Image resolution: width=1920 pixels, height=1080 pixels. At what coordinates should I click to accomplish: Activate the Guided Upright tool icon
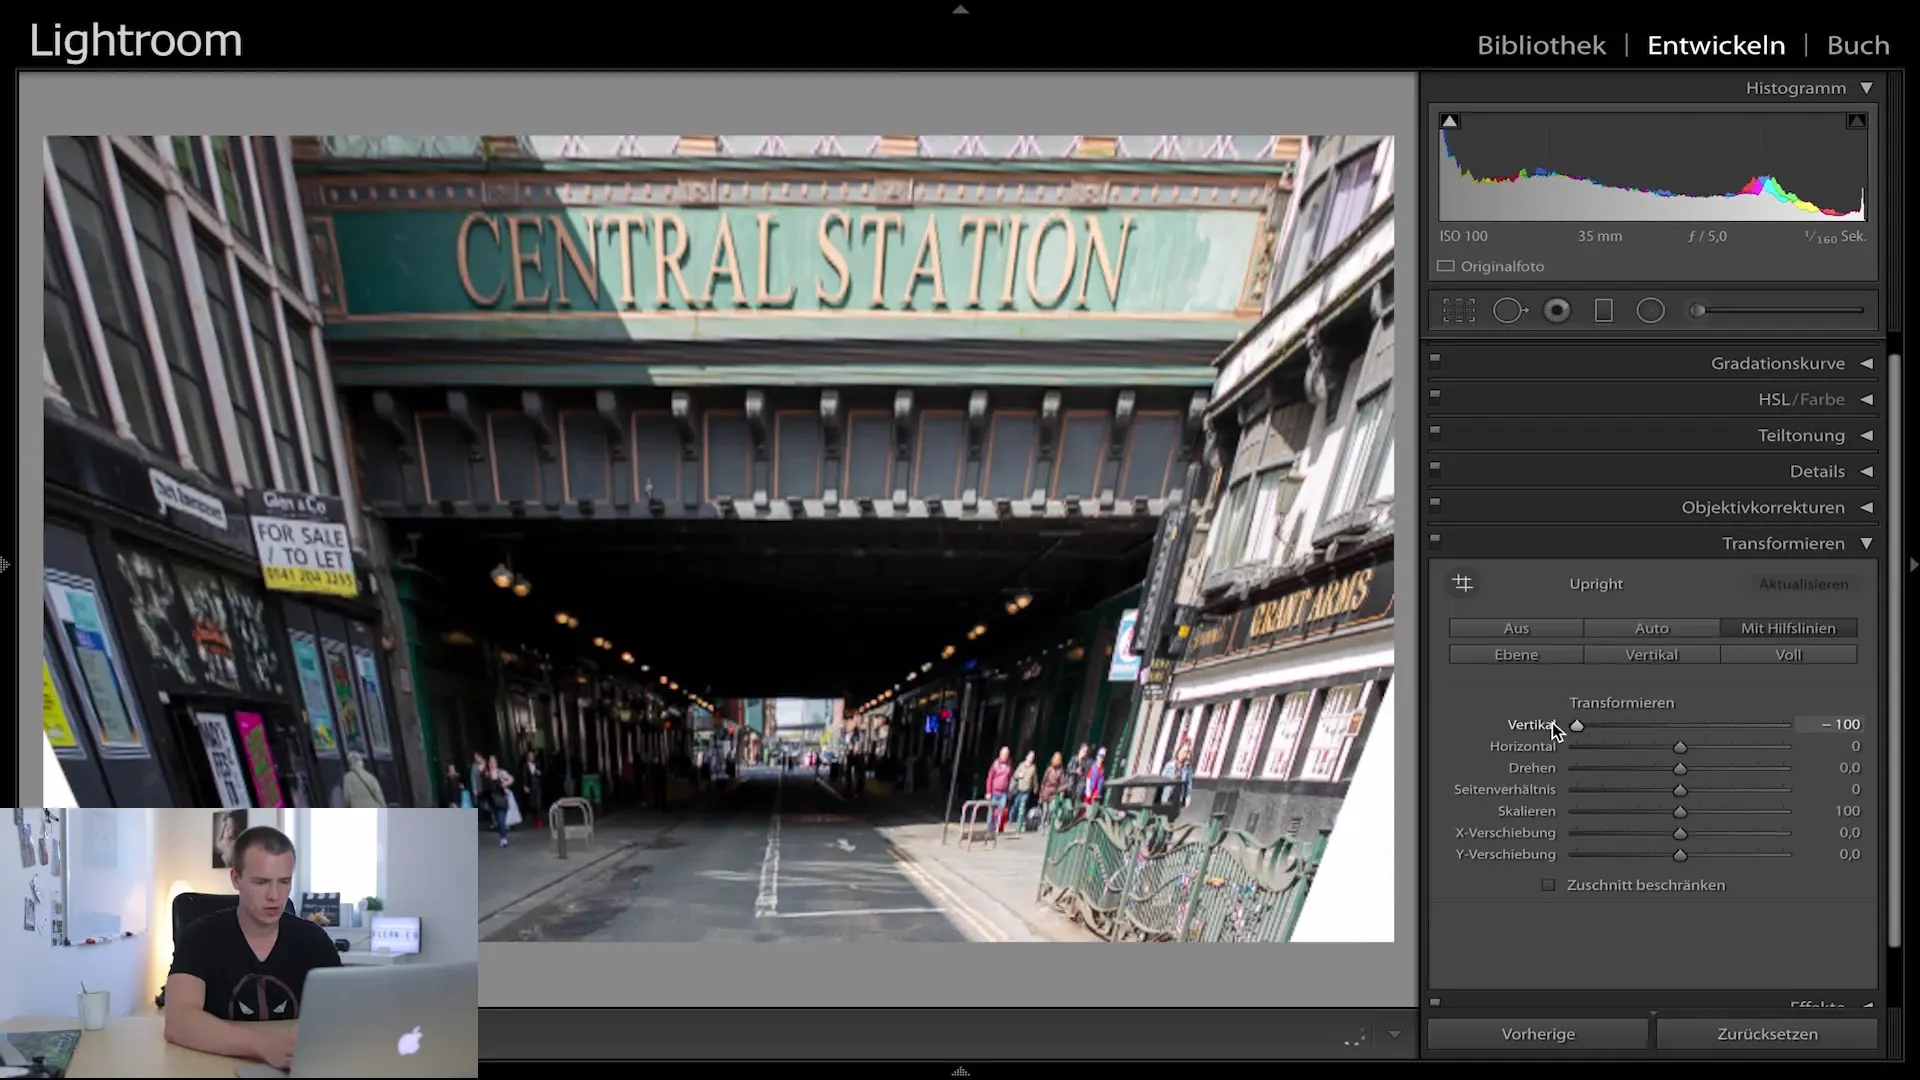(1462, 583)
